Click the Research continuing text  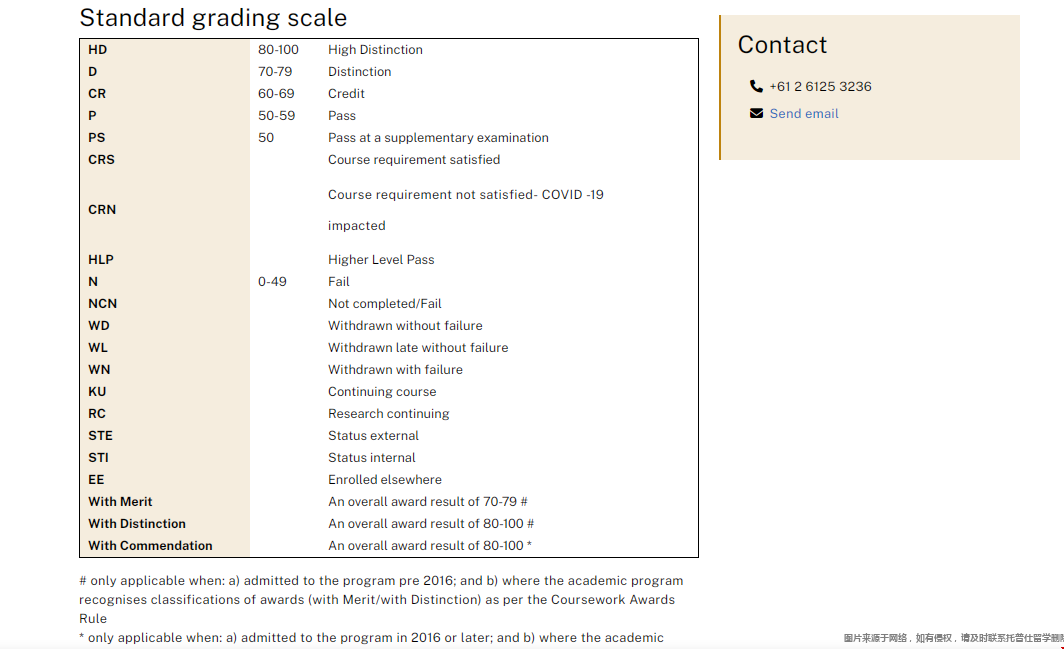(388, 413)
